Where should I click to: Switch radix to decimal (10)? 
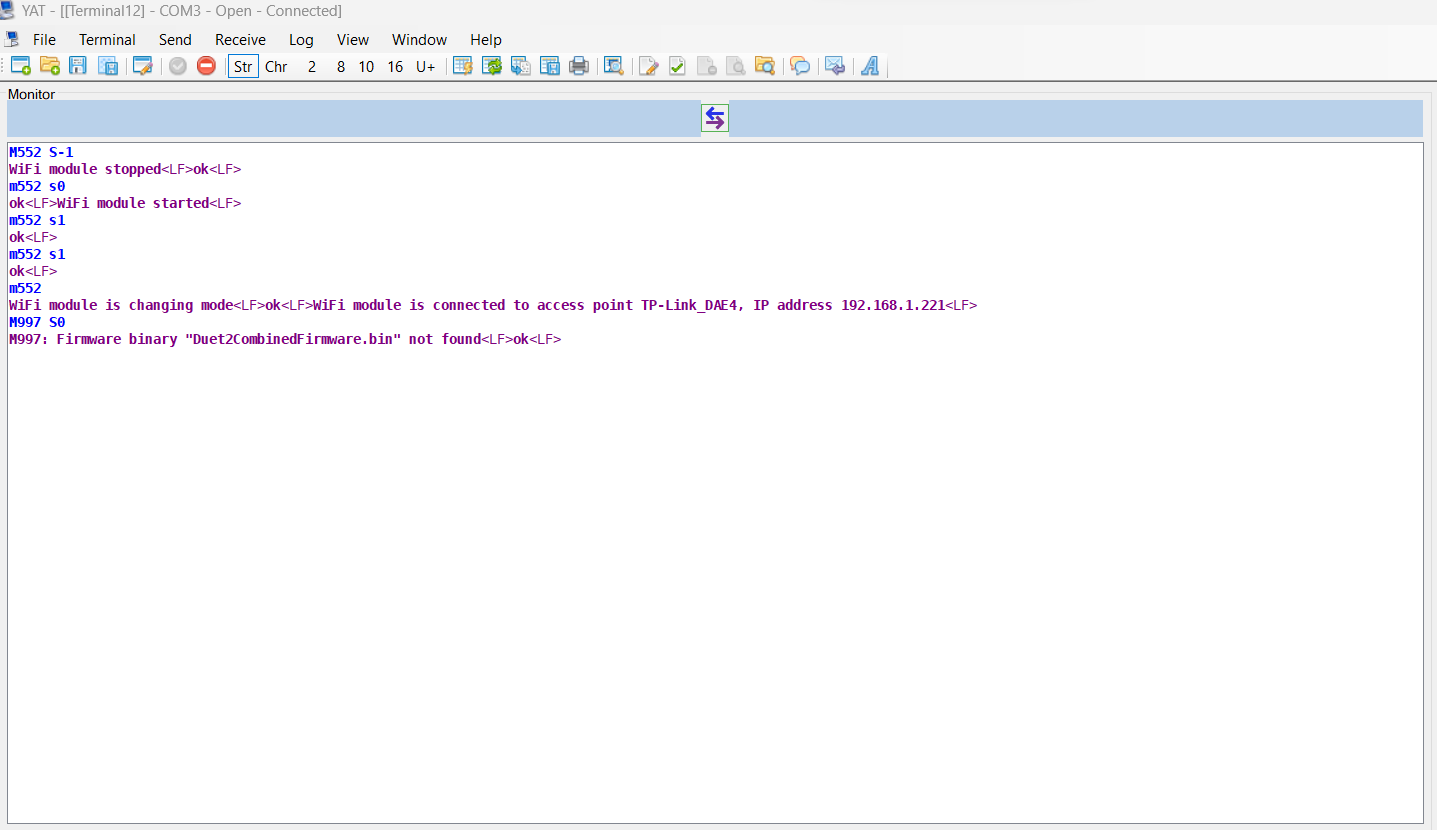click(366, 67)
